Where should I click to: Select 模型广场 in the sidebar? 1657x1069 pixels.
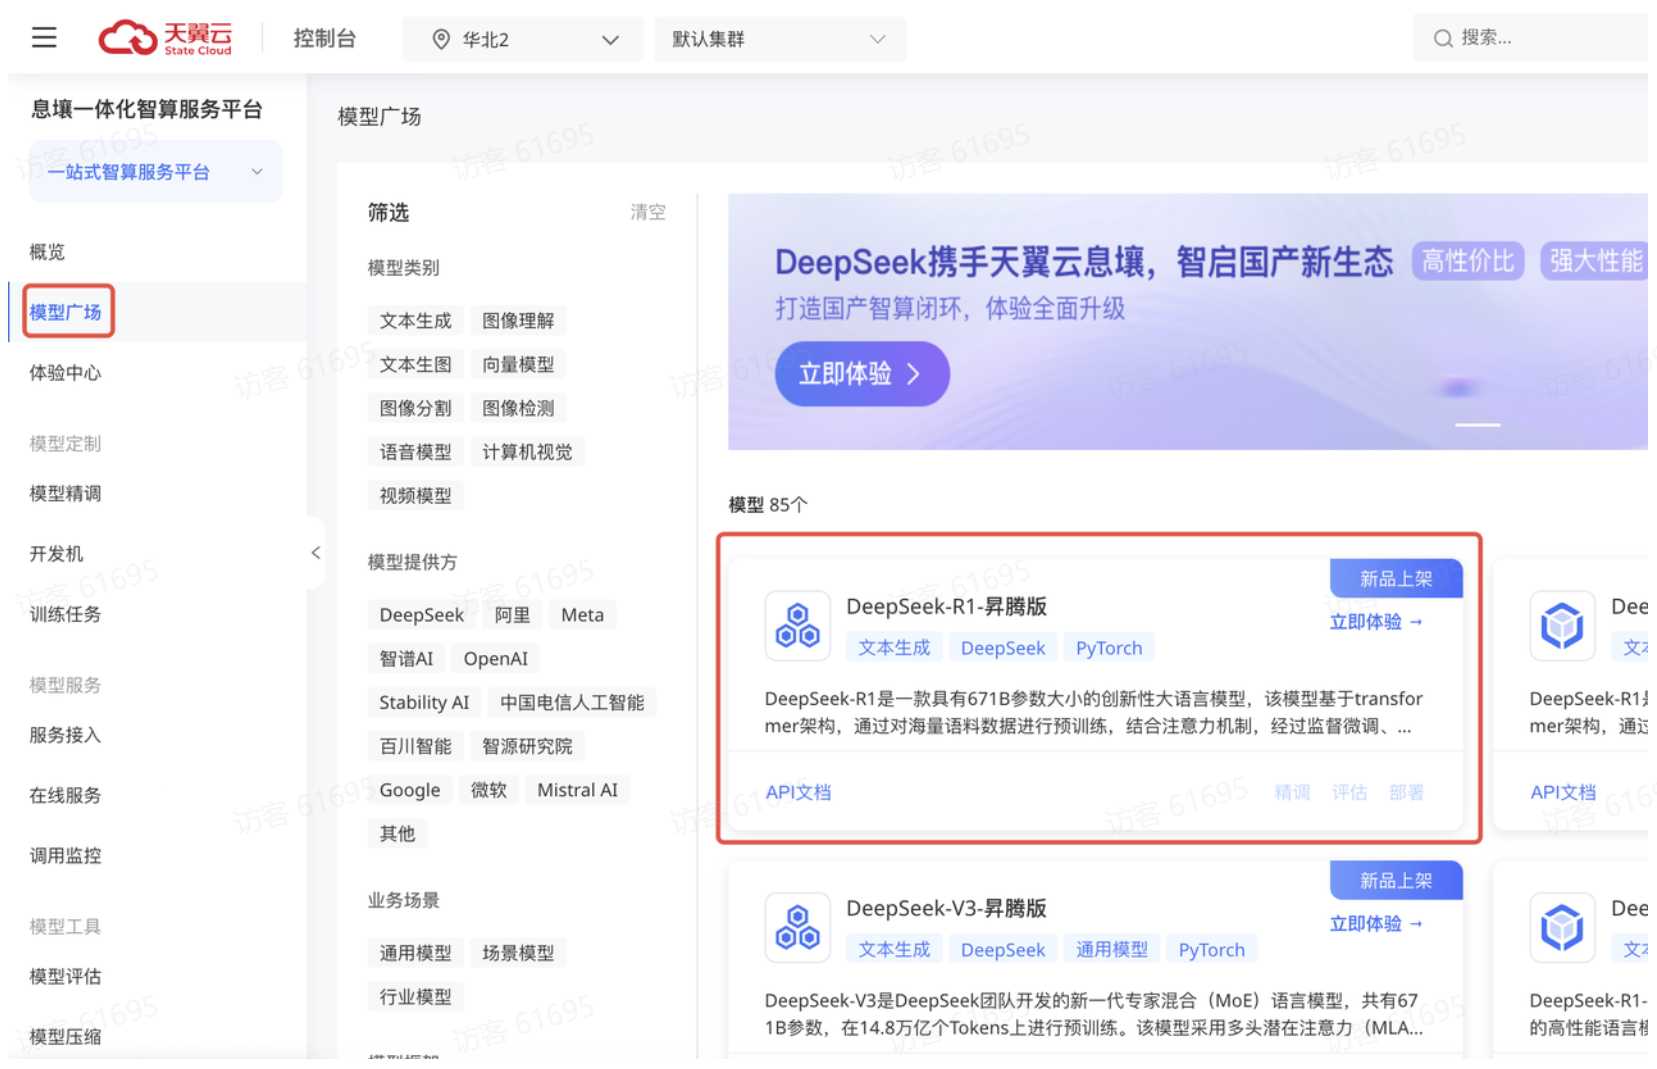coord(66,311)
